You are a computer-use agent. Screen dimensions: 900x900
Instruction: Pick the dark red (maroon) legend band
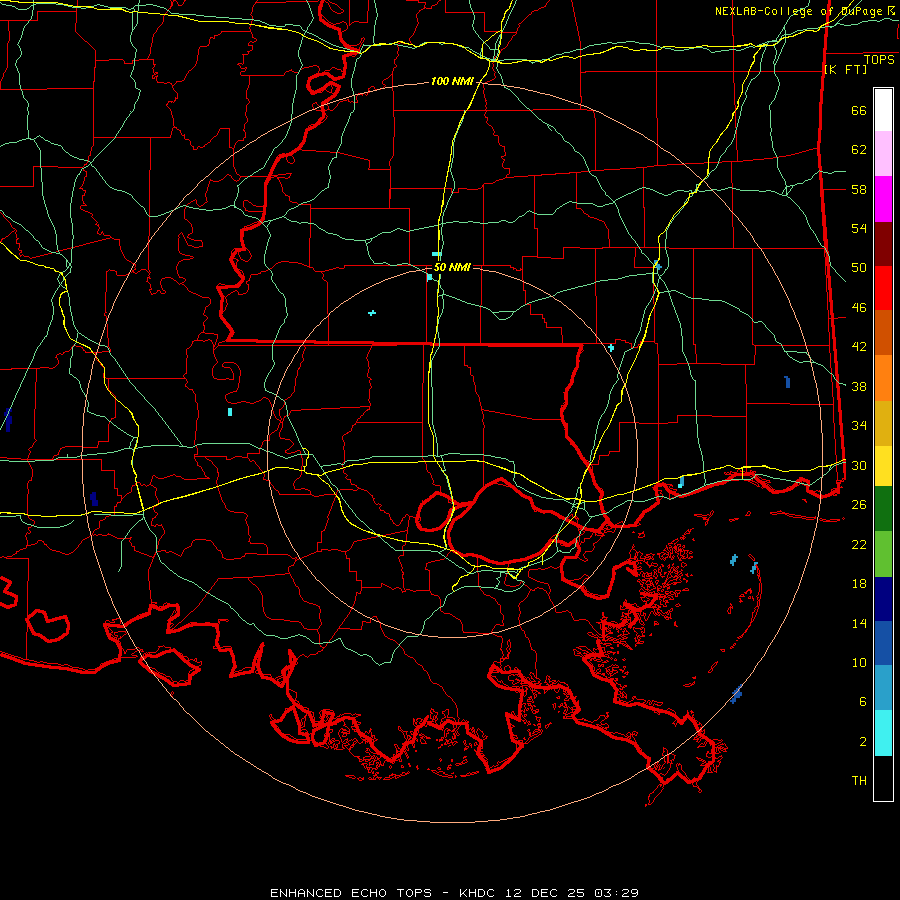pyautogui.click(x=883, y=244)
